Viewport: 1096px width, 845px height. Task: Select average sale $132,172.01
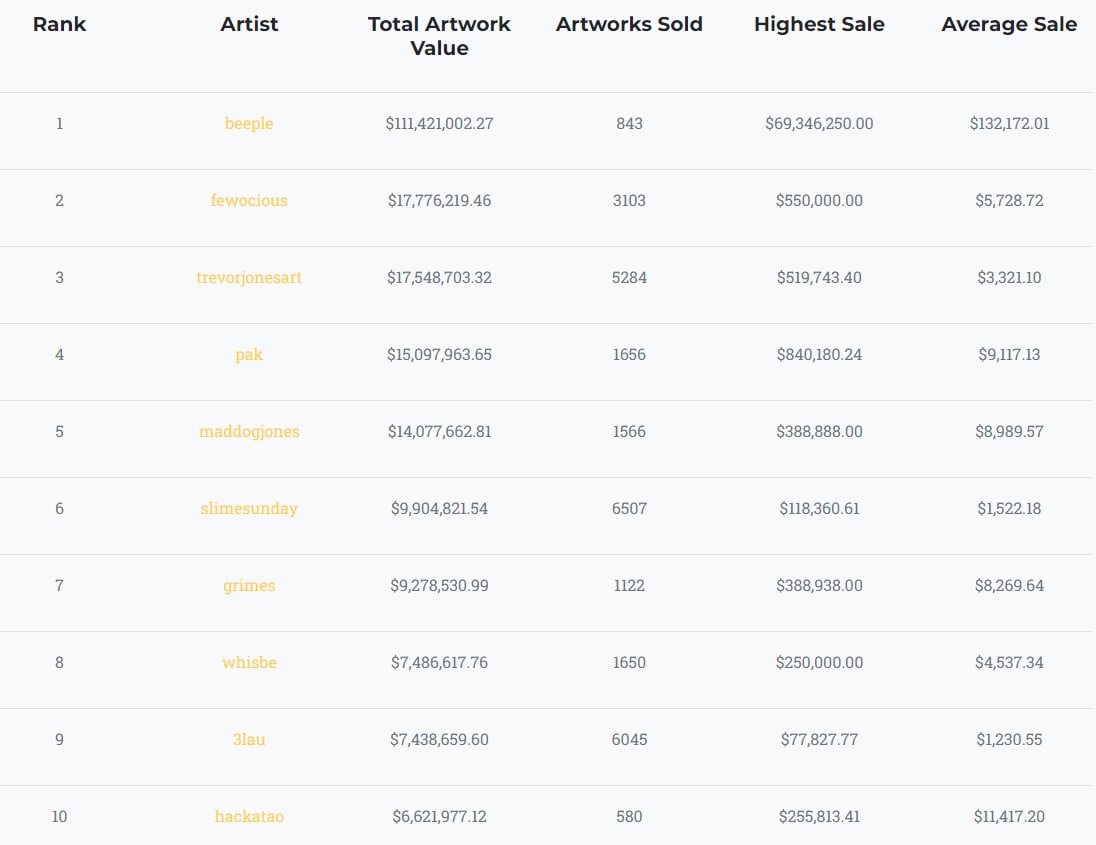[x=1009, y=124]
